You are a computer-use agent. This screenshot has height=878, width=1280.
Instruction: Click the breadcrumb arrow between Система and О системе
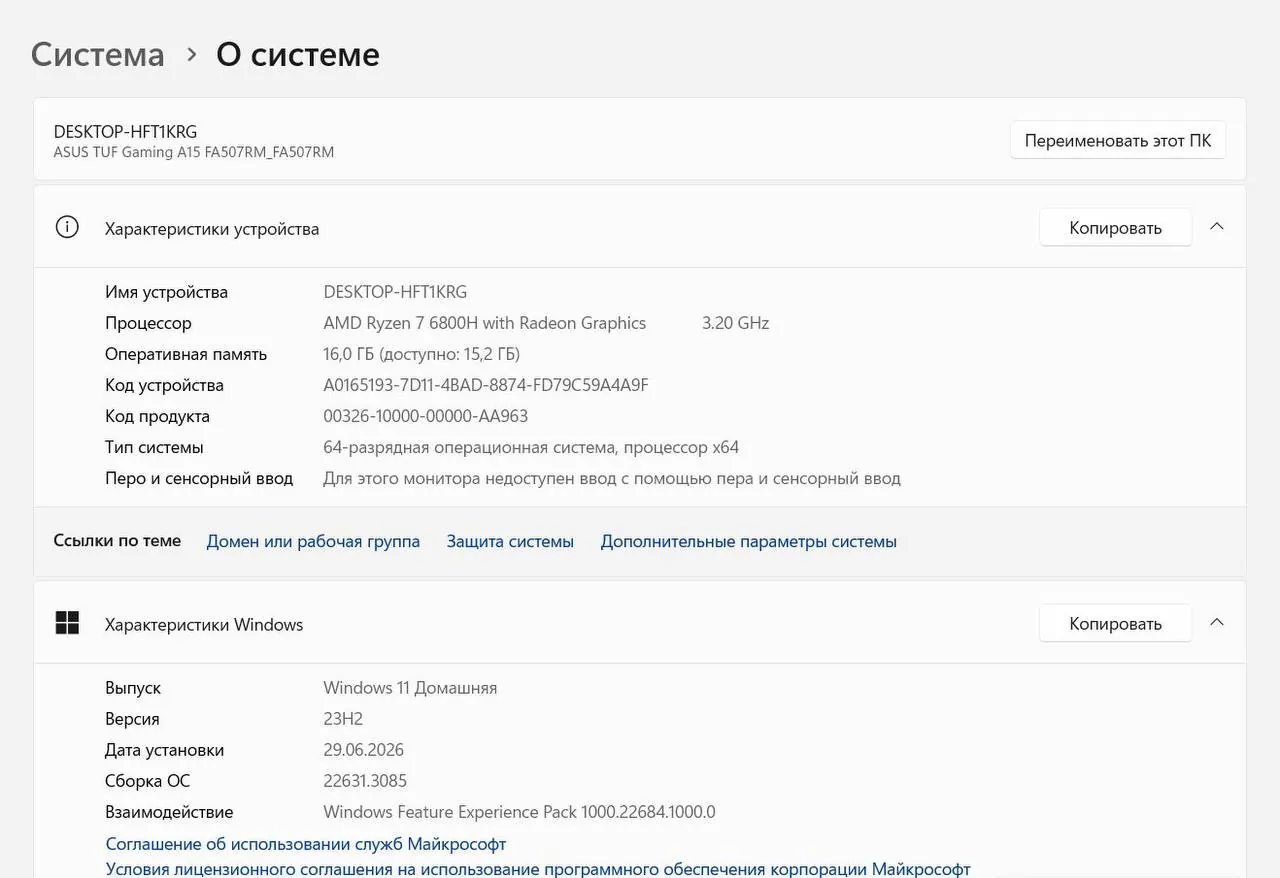click(x=191, y=55)
